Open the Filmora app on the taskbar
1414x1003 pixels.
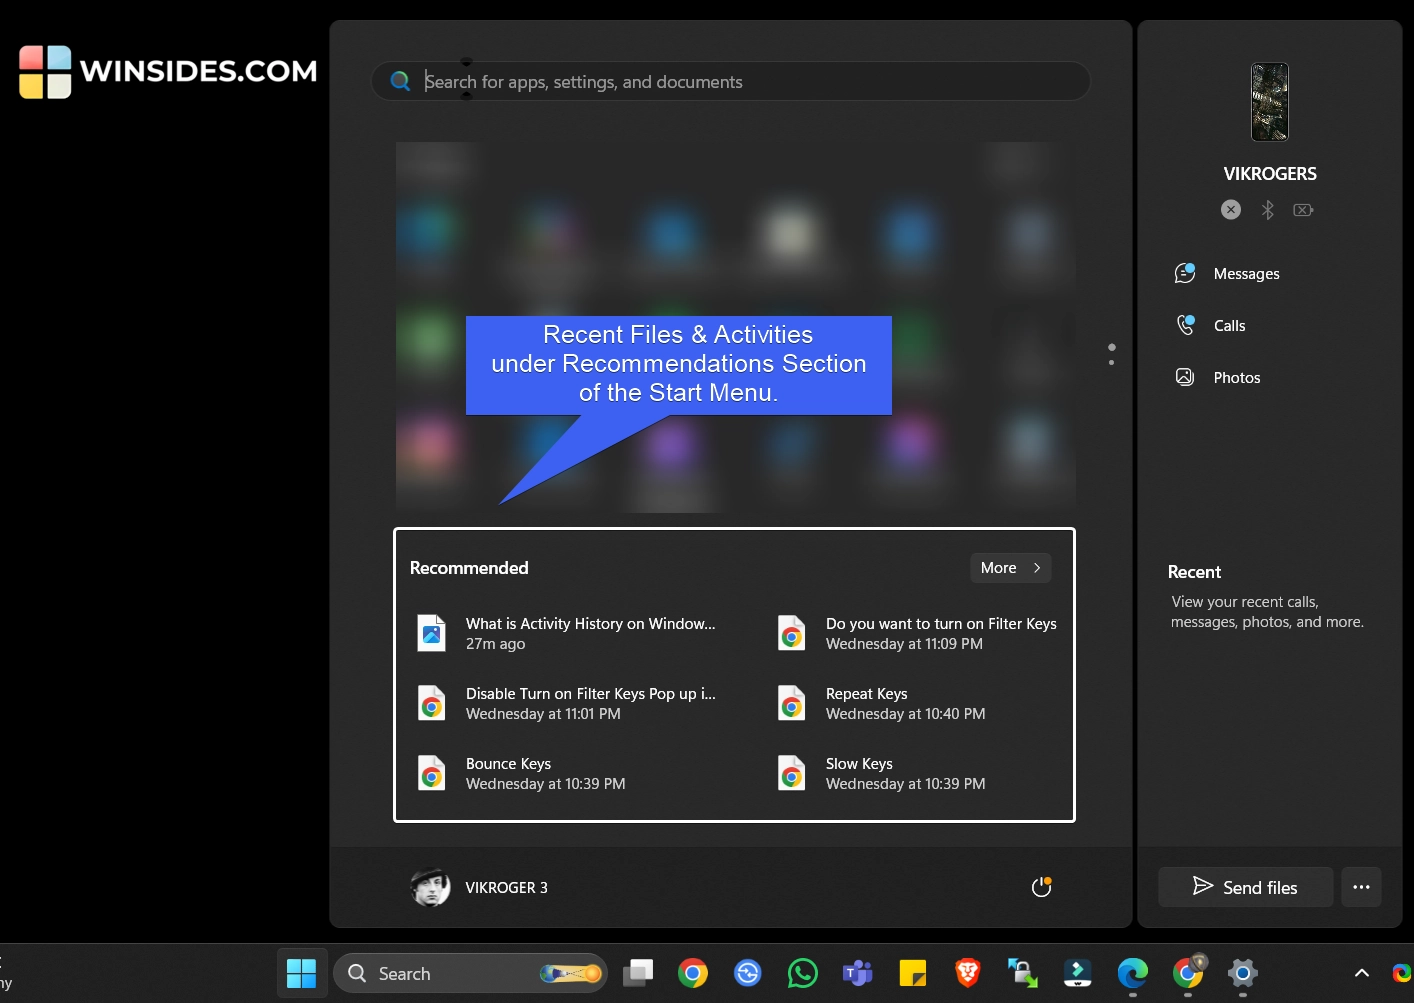[1077, 973]
